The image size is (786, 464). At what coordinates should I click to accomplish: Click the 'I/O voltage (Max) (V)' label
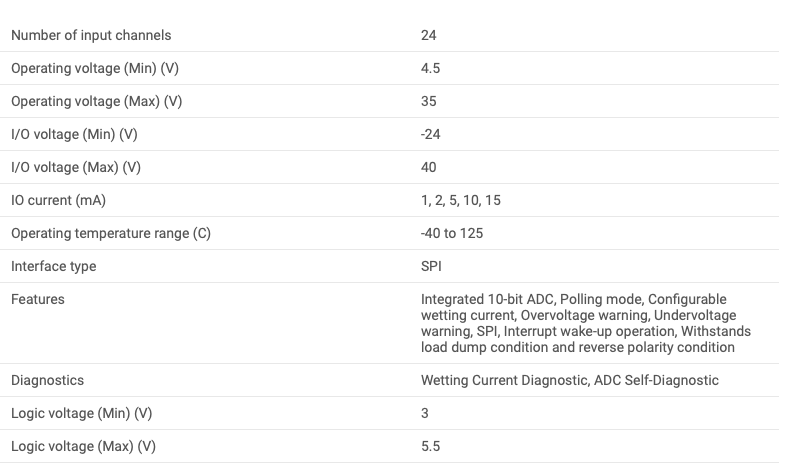pos(76,168)
